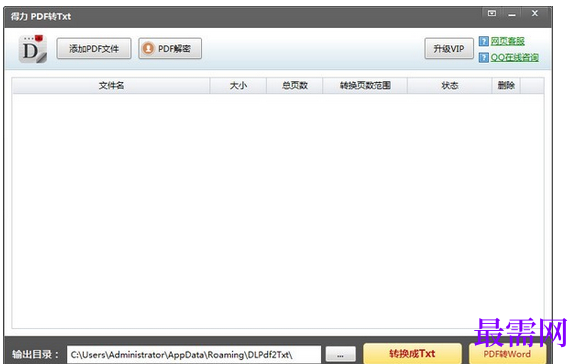Click the 删除 column header
This screenshot has width=586, height=364.
pyautogui.click(x=506, y=86)
